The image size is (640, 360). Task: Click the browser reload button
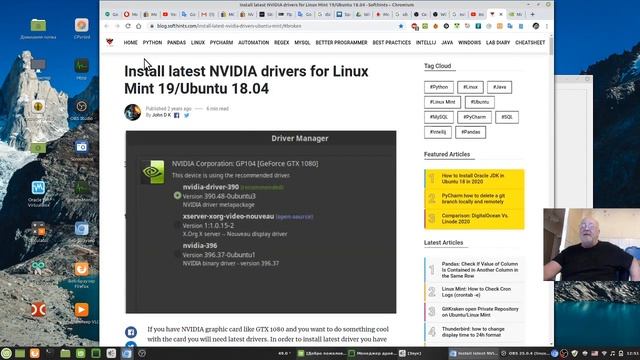click(128, 26)
